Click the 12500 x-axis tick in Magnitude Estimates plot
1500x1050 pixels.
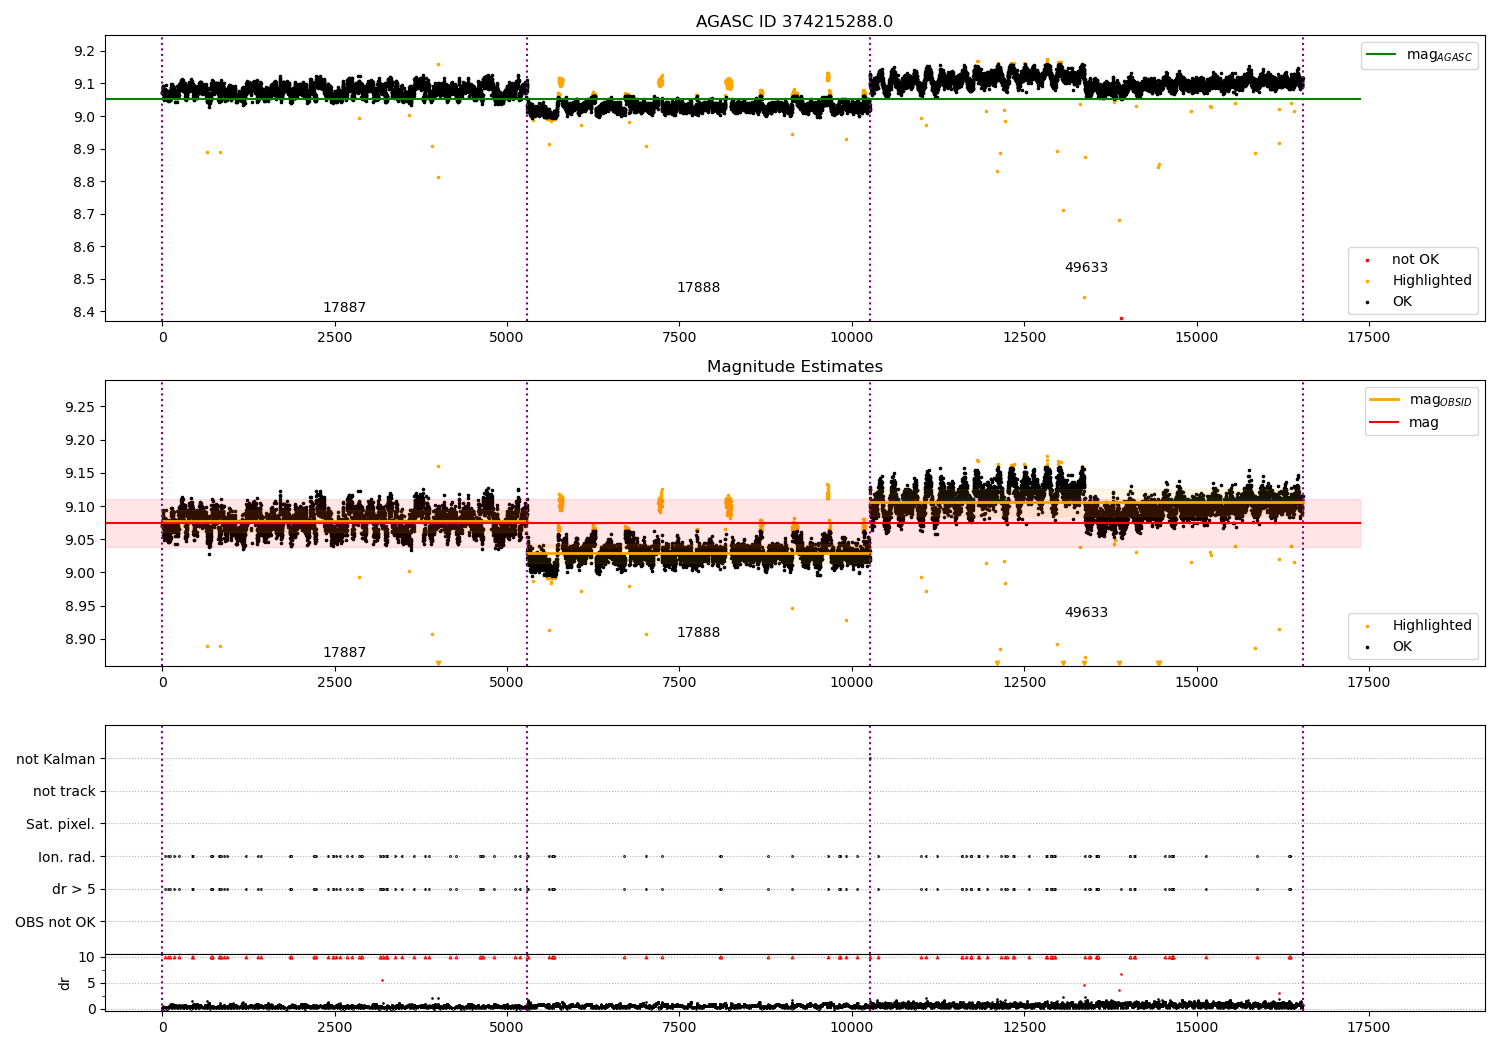(x=1024, y=682)
